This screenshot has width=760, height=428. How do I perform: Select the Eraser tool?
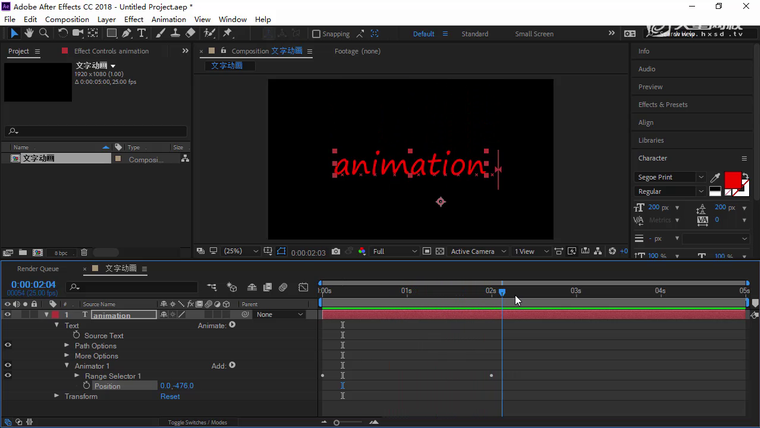tap(191, 33)
